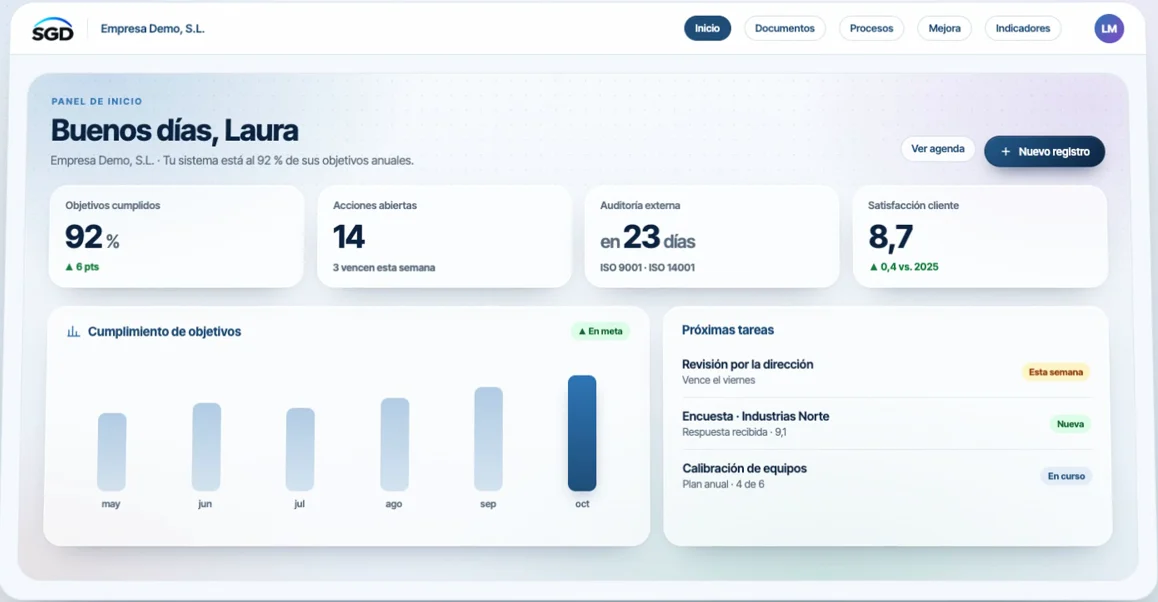Screen dimensions: 1158x602
Task: Click the Ver agenda button
Action: pyautogui.click(x=937, y=148)
